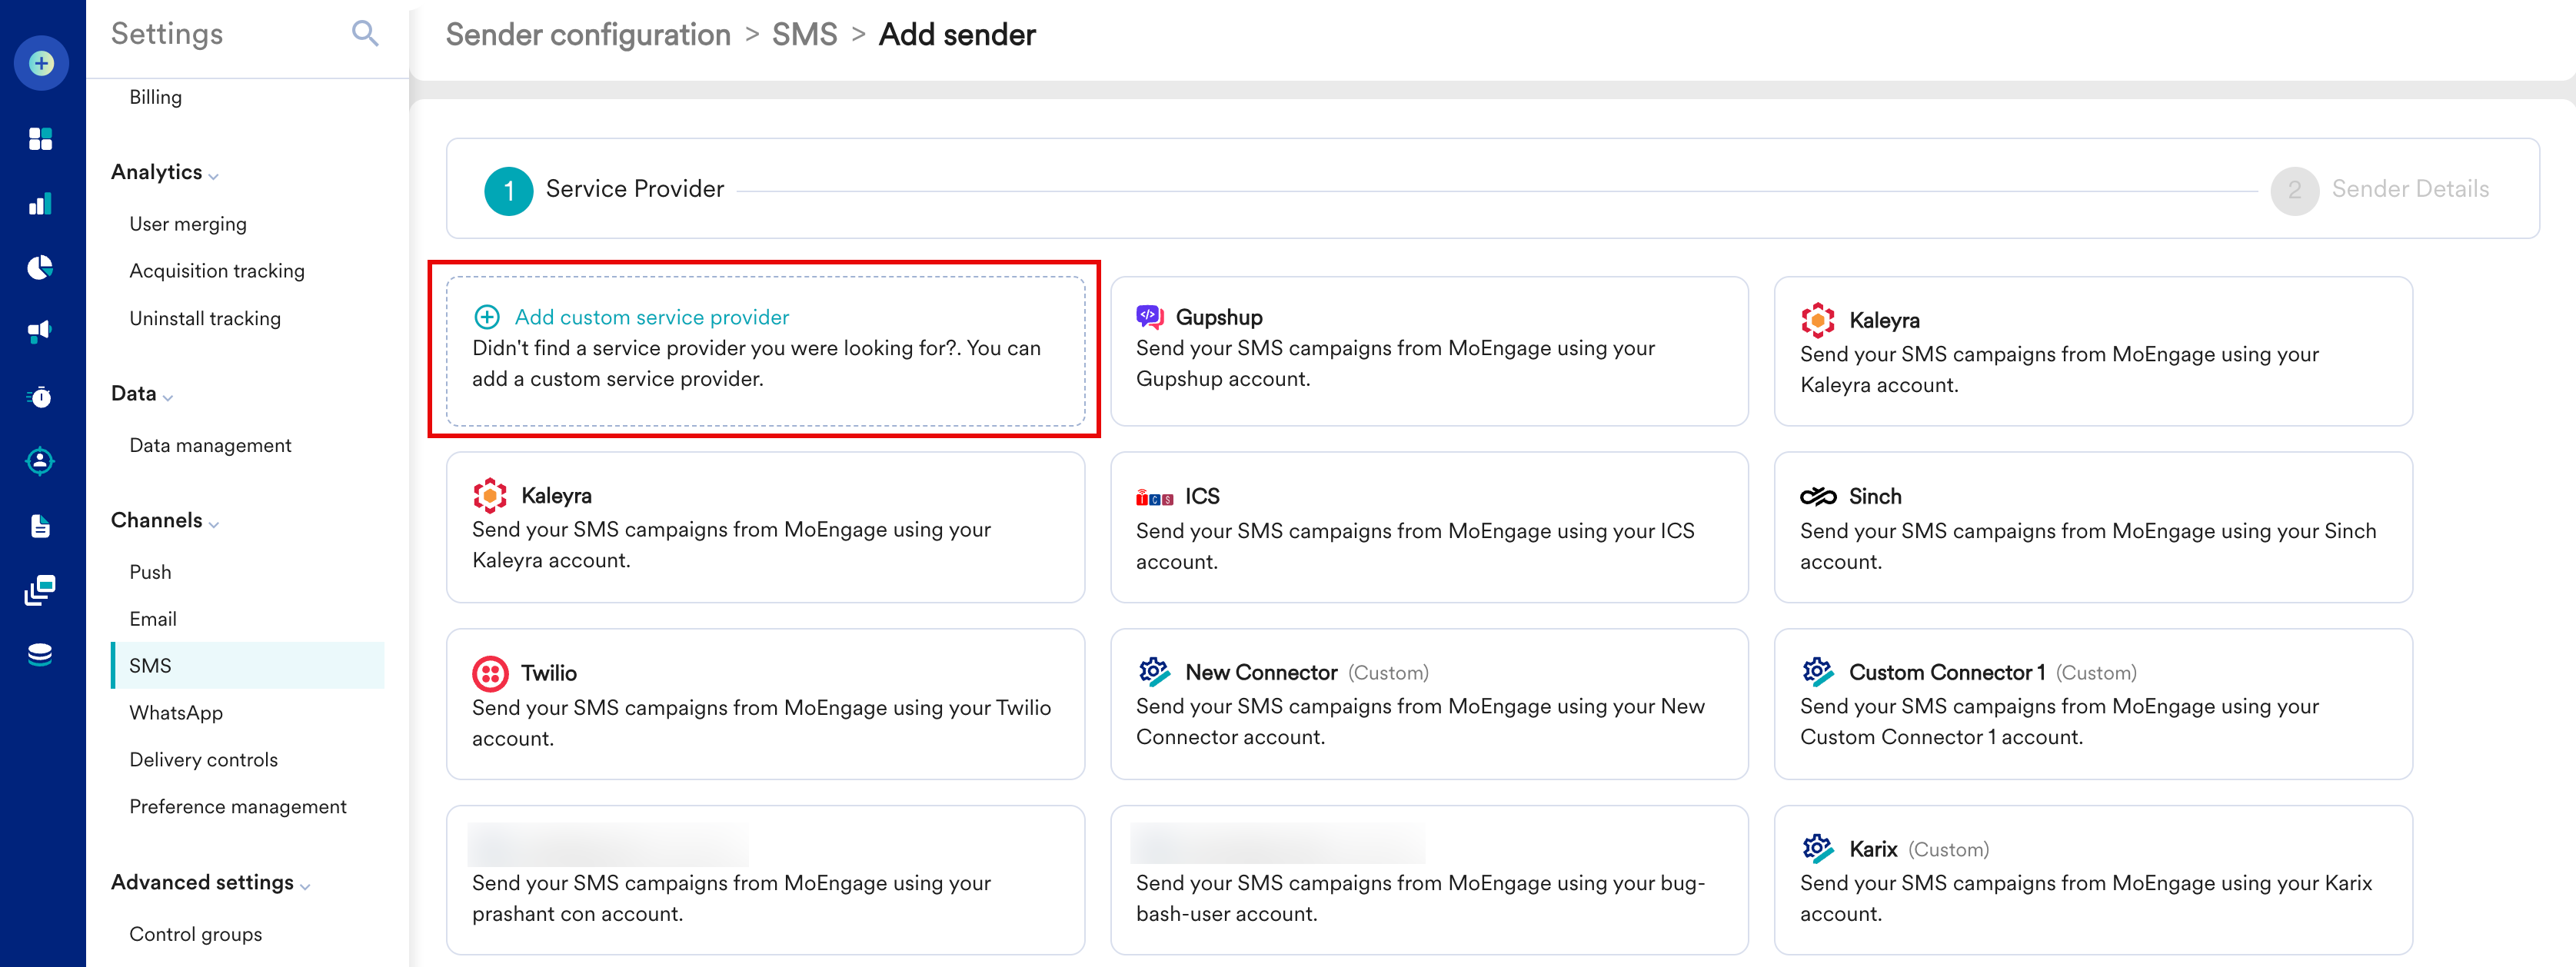Open the WhatsApp channel settings

pyautogui.click(x=176, y=713)
